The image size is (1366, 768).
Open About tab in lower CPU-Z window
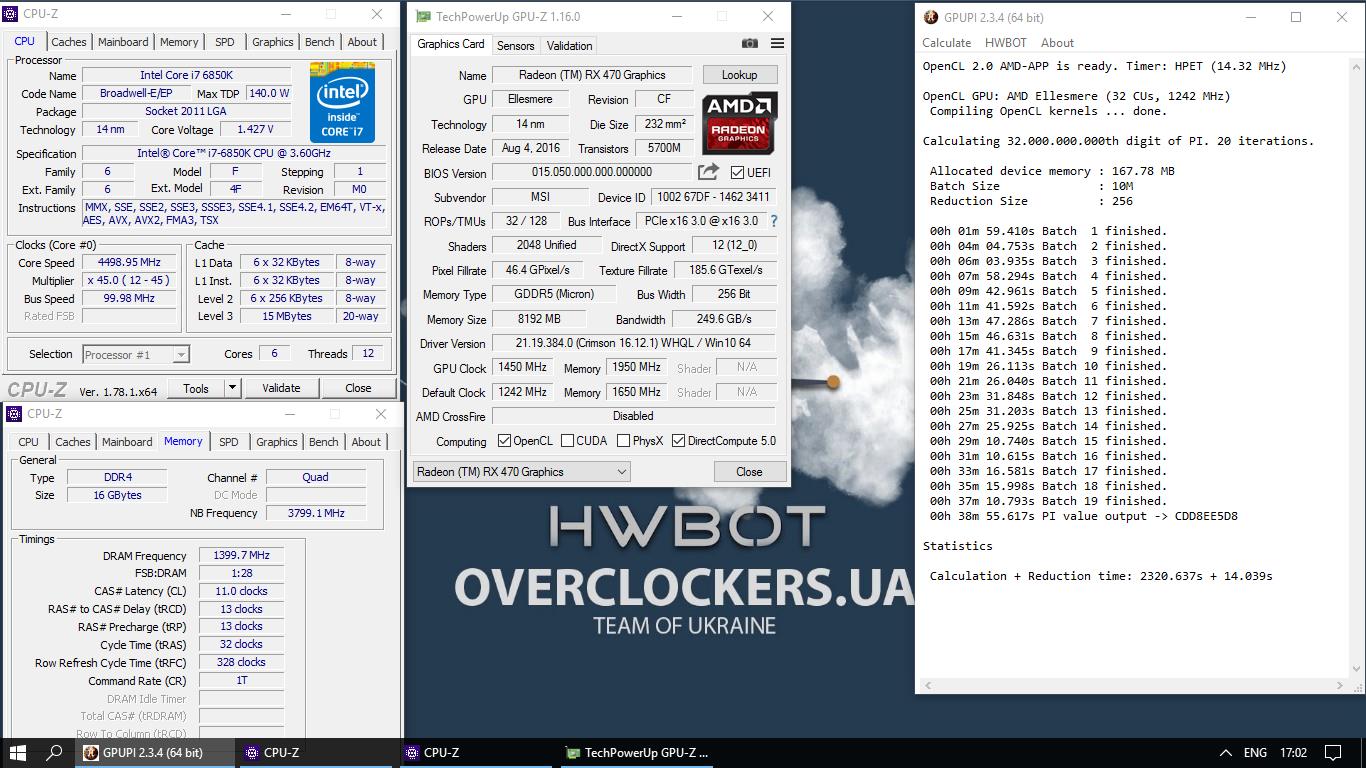coord(366,442)
